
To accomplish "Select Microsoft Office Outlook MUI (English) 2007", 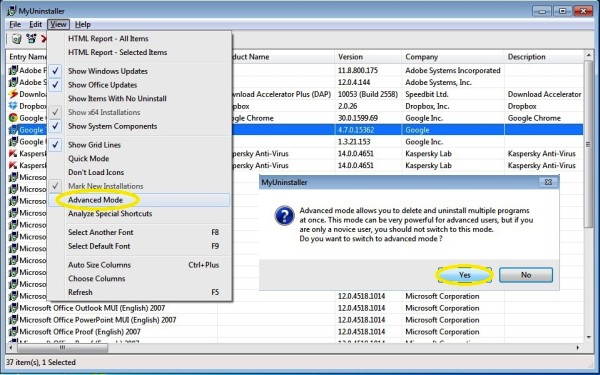I will (x=92, y=308).
